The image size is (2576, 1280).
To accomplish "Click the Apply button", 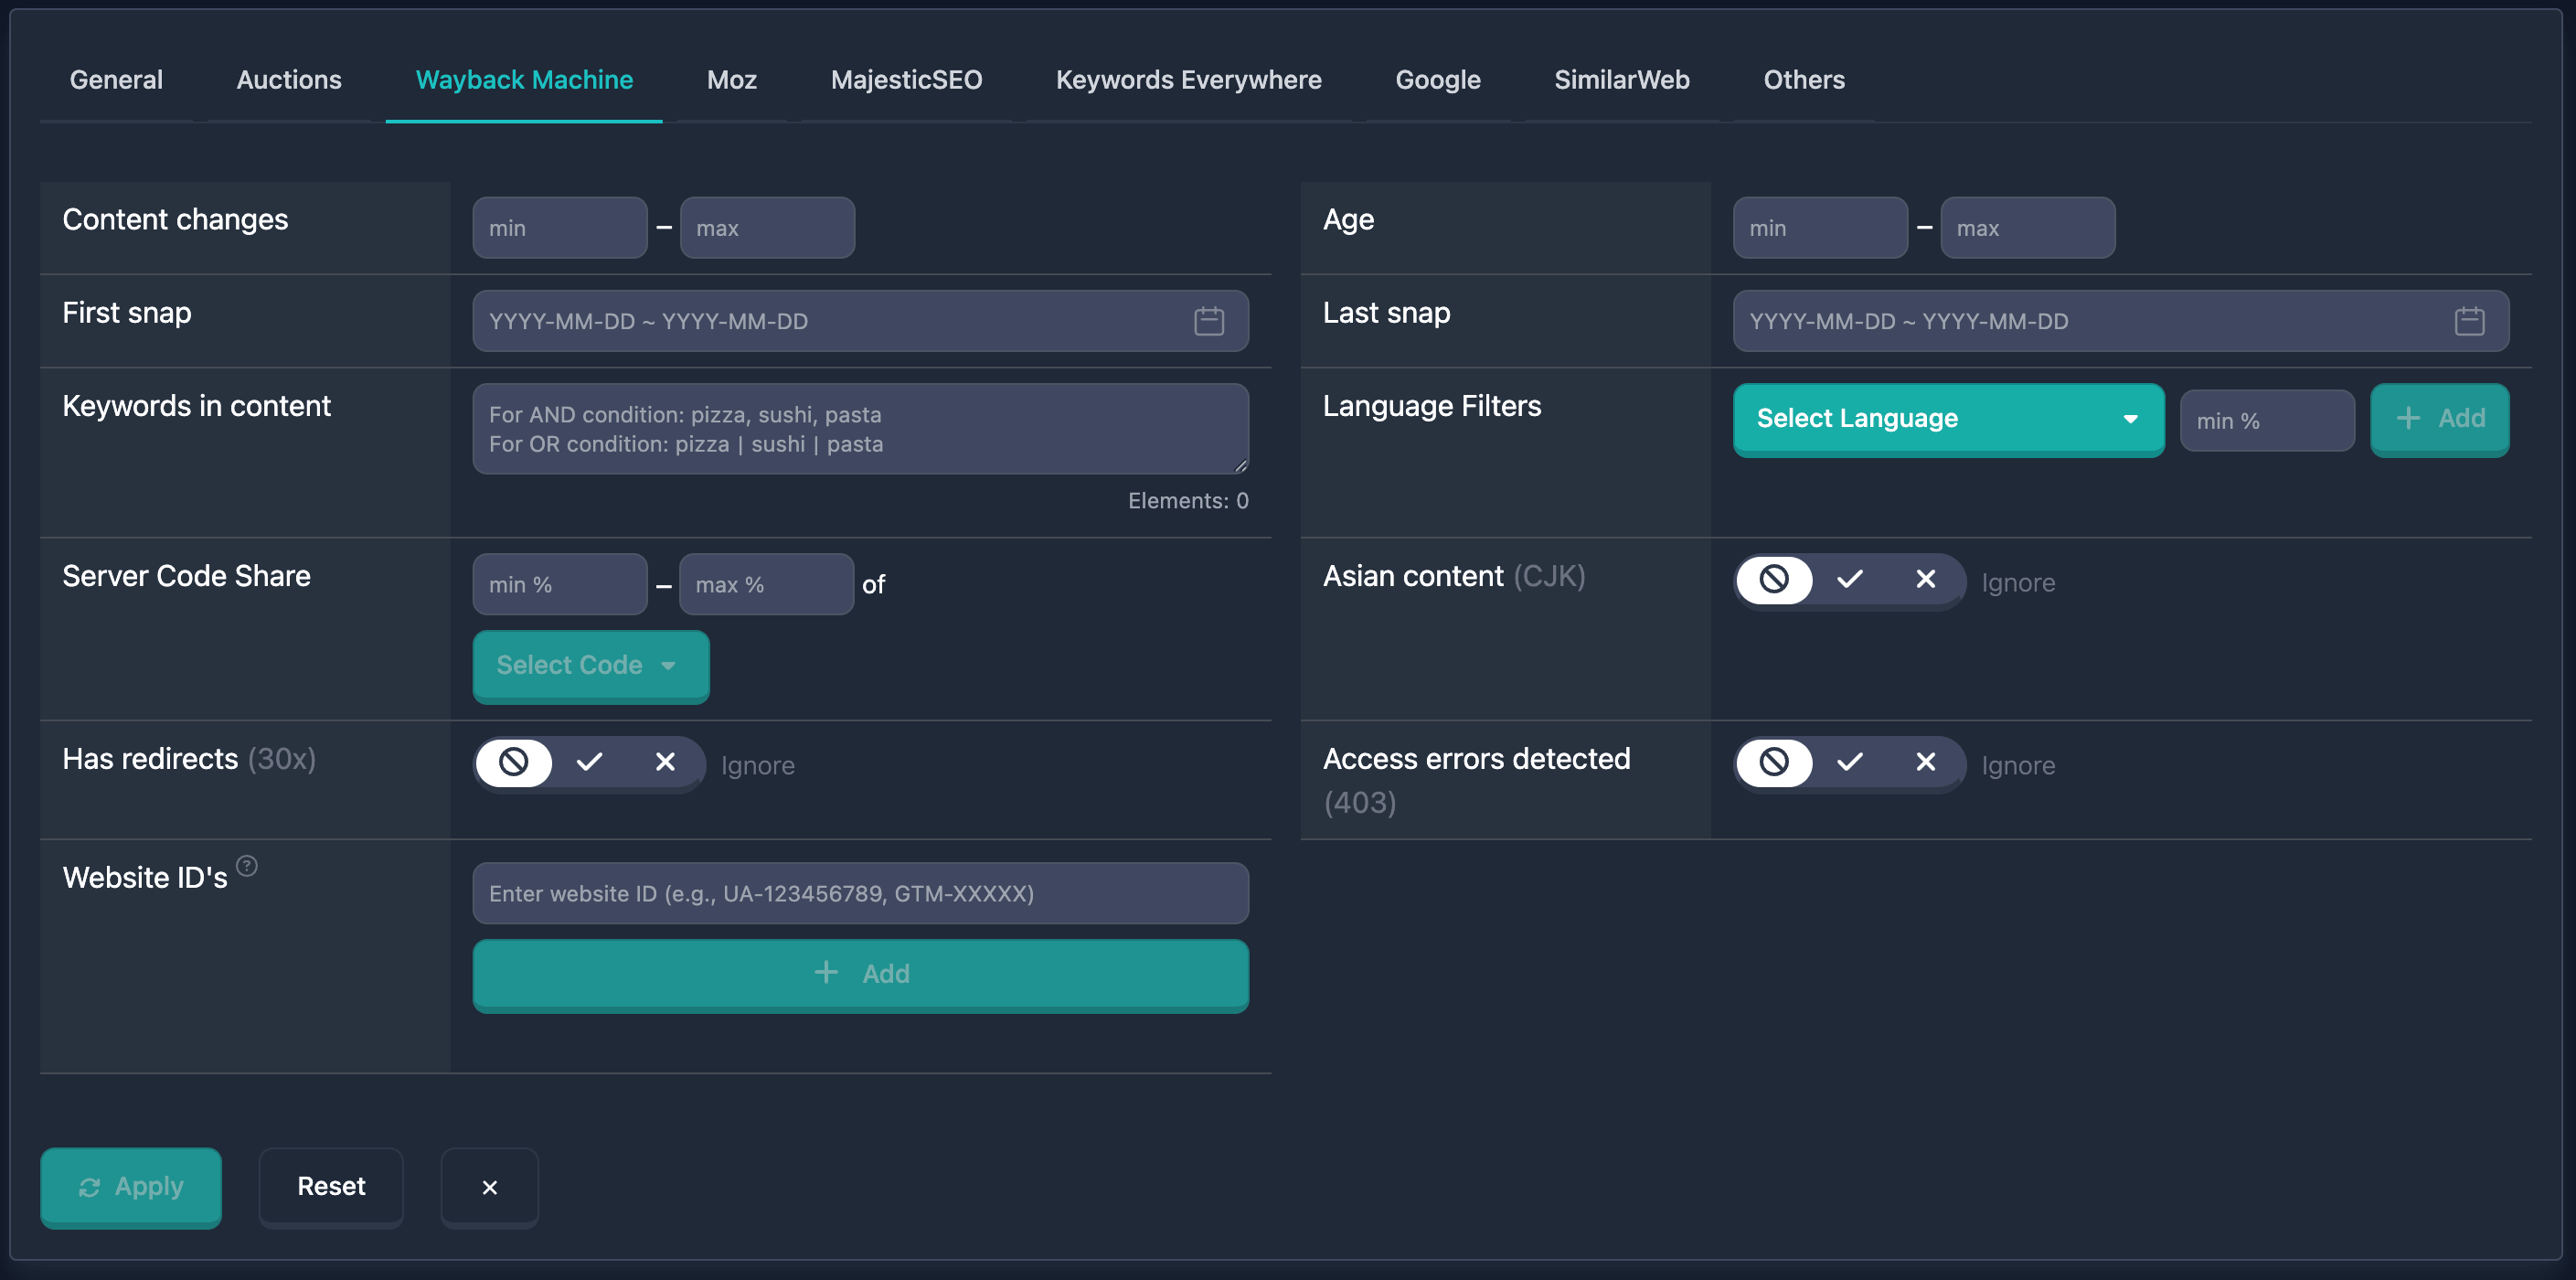I will point(131,1187).
